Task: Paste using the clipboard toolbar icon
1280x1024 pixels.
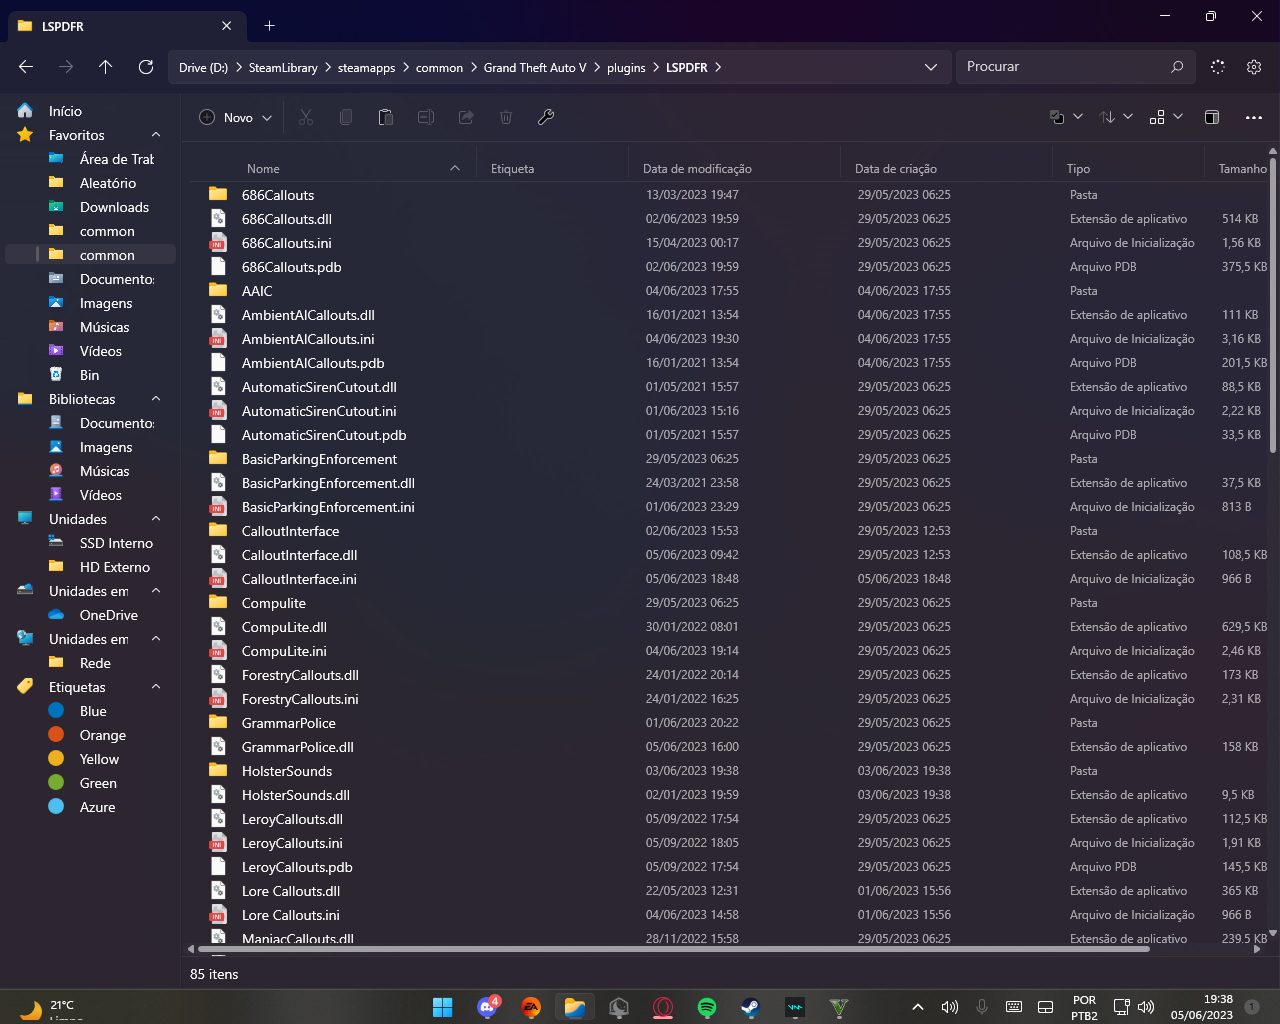Action: (x=386, y=117)
